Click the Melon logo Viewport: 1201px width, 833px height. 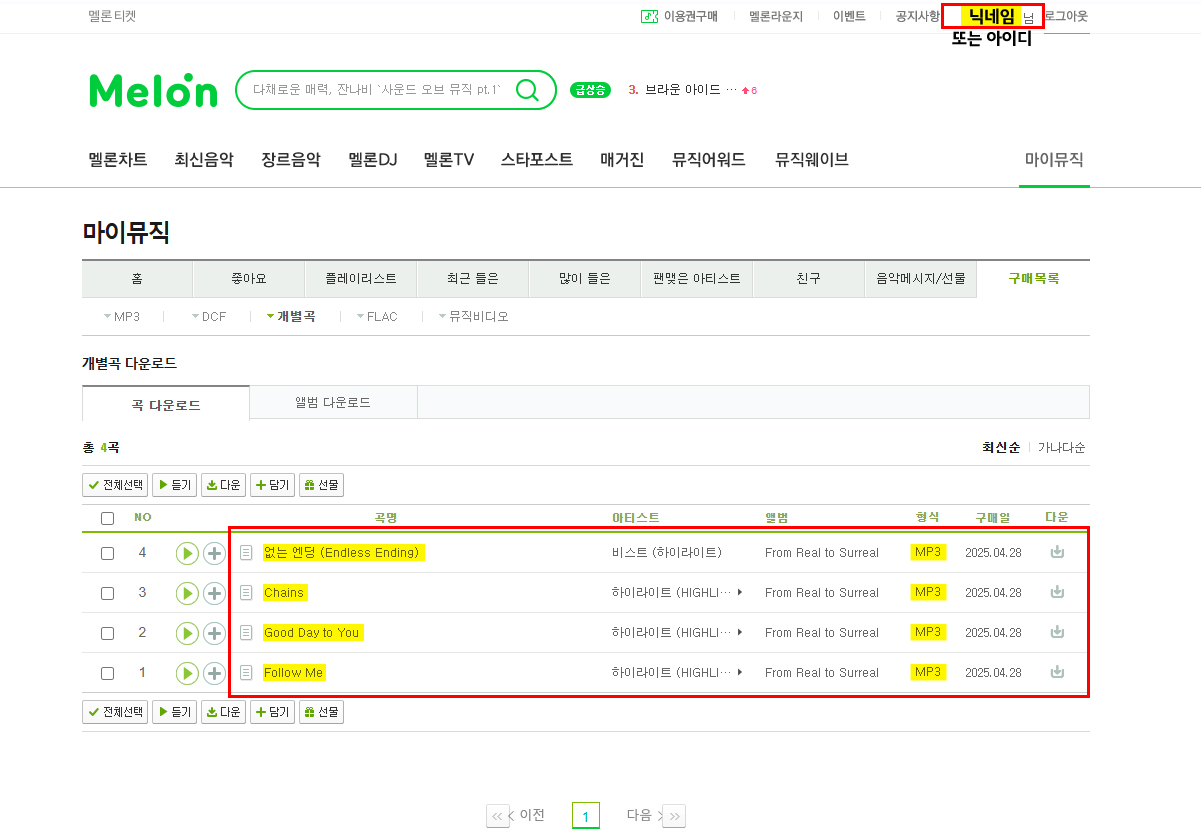(x=153, y=91)
